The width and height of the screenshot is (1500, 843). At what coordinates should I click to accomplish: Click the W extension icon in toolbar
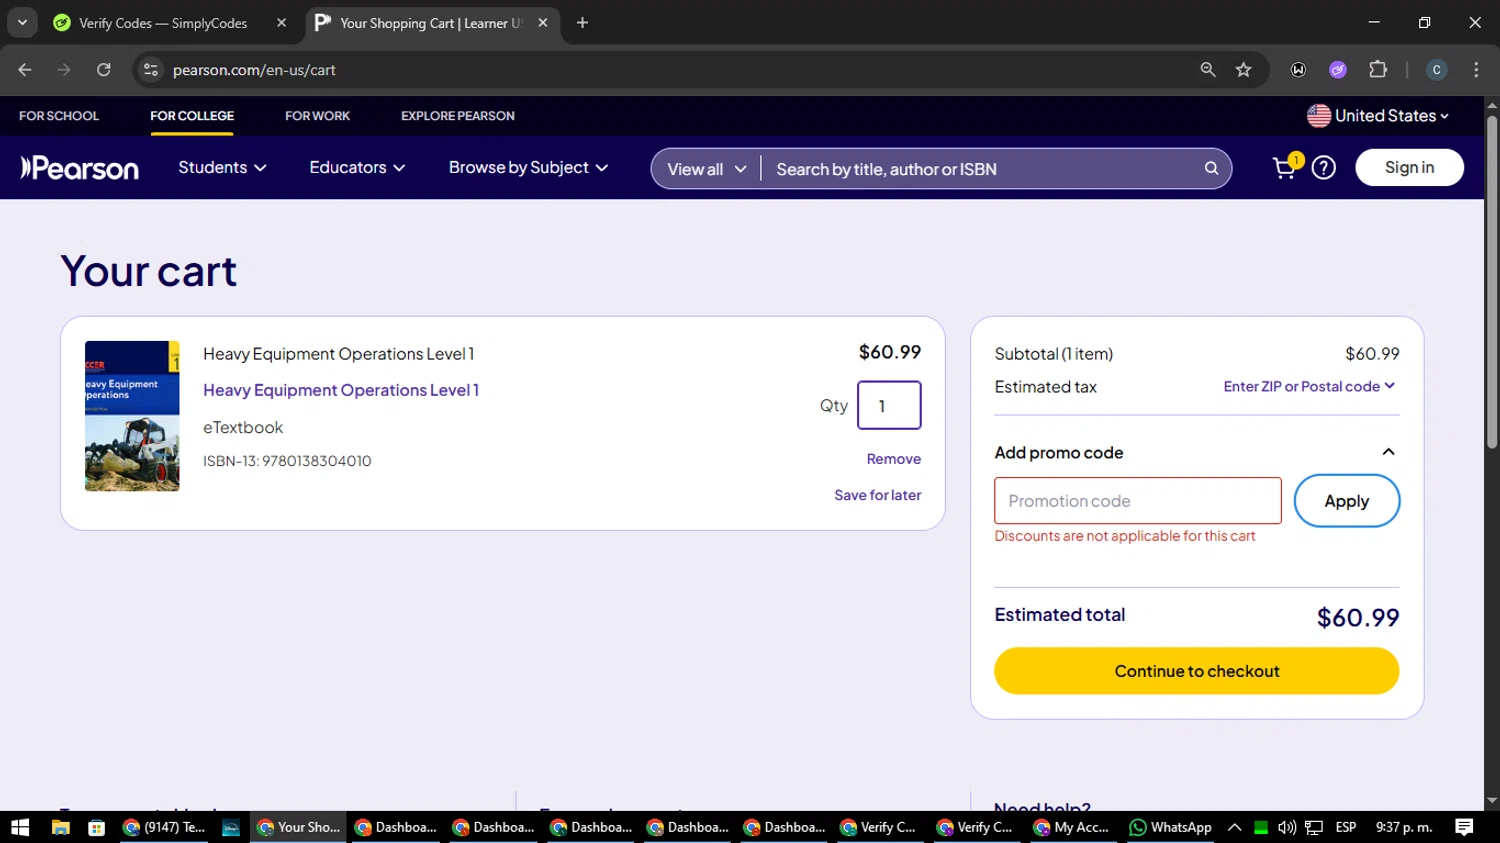pos(1298,70)
